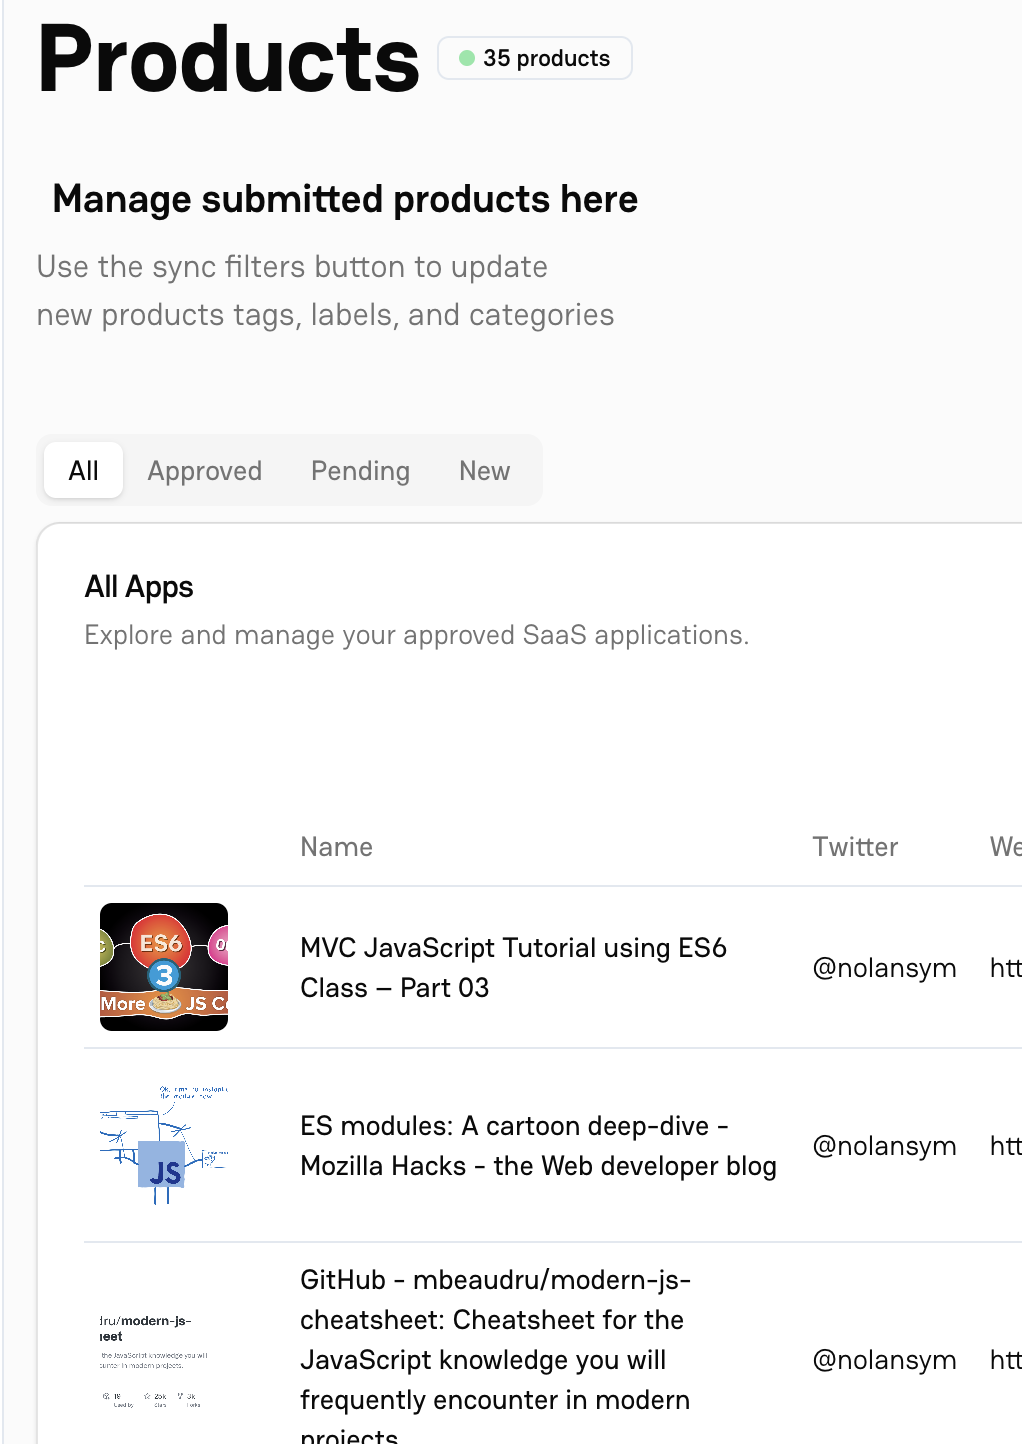Select the All tab

pyautogui.click(x=83, y=470)
